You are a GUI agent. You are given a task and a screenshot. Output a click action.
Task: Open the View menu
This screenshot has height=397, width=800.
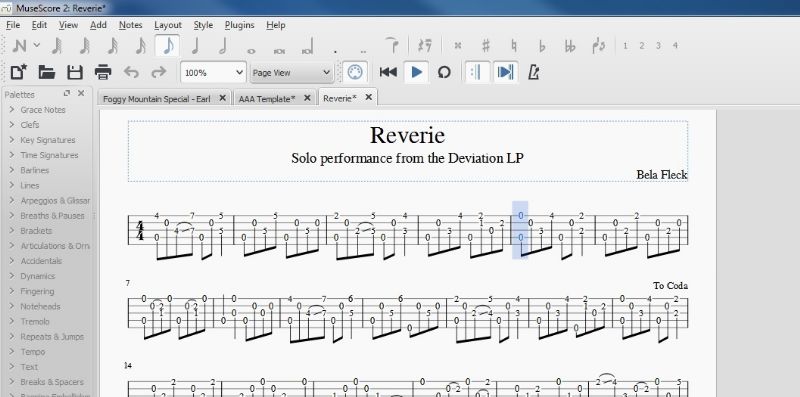tap(68, 25)
